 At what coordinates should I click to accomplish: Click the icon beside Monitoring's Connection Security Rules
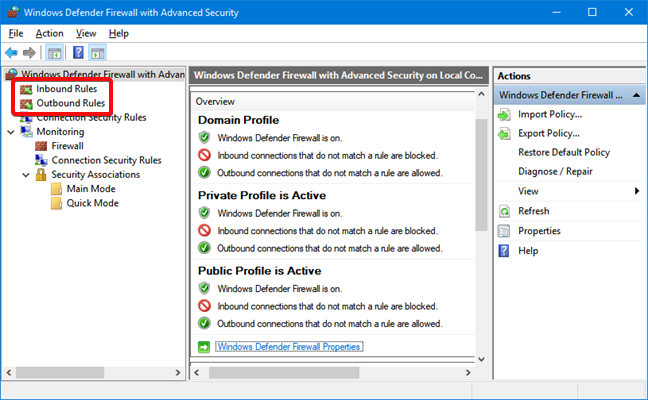41,160
